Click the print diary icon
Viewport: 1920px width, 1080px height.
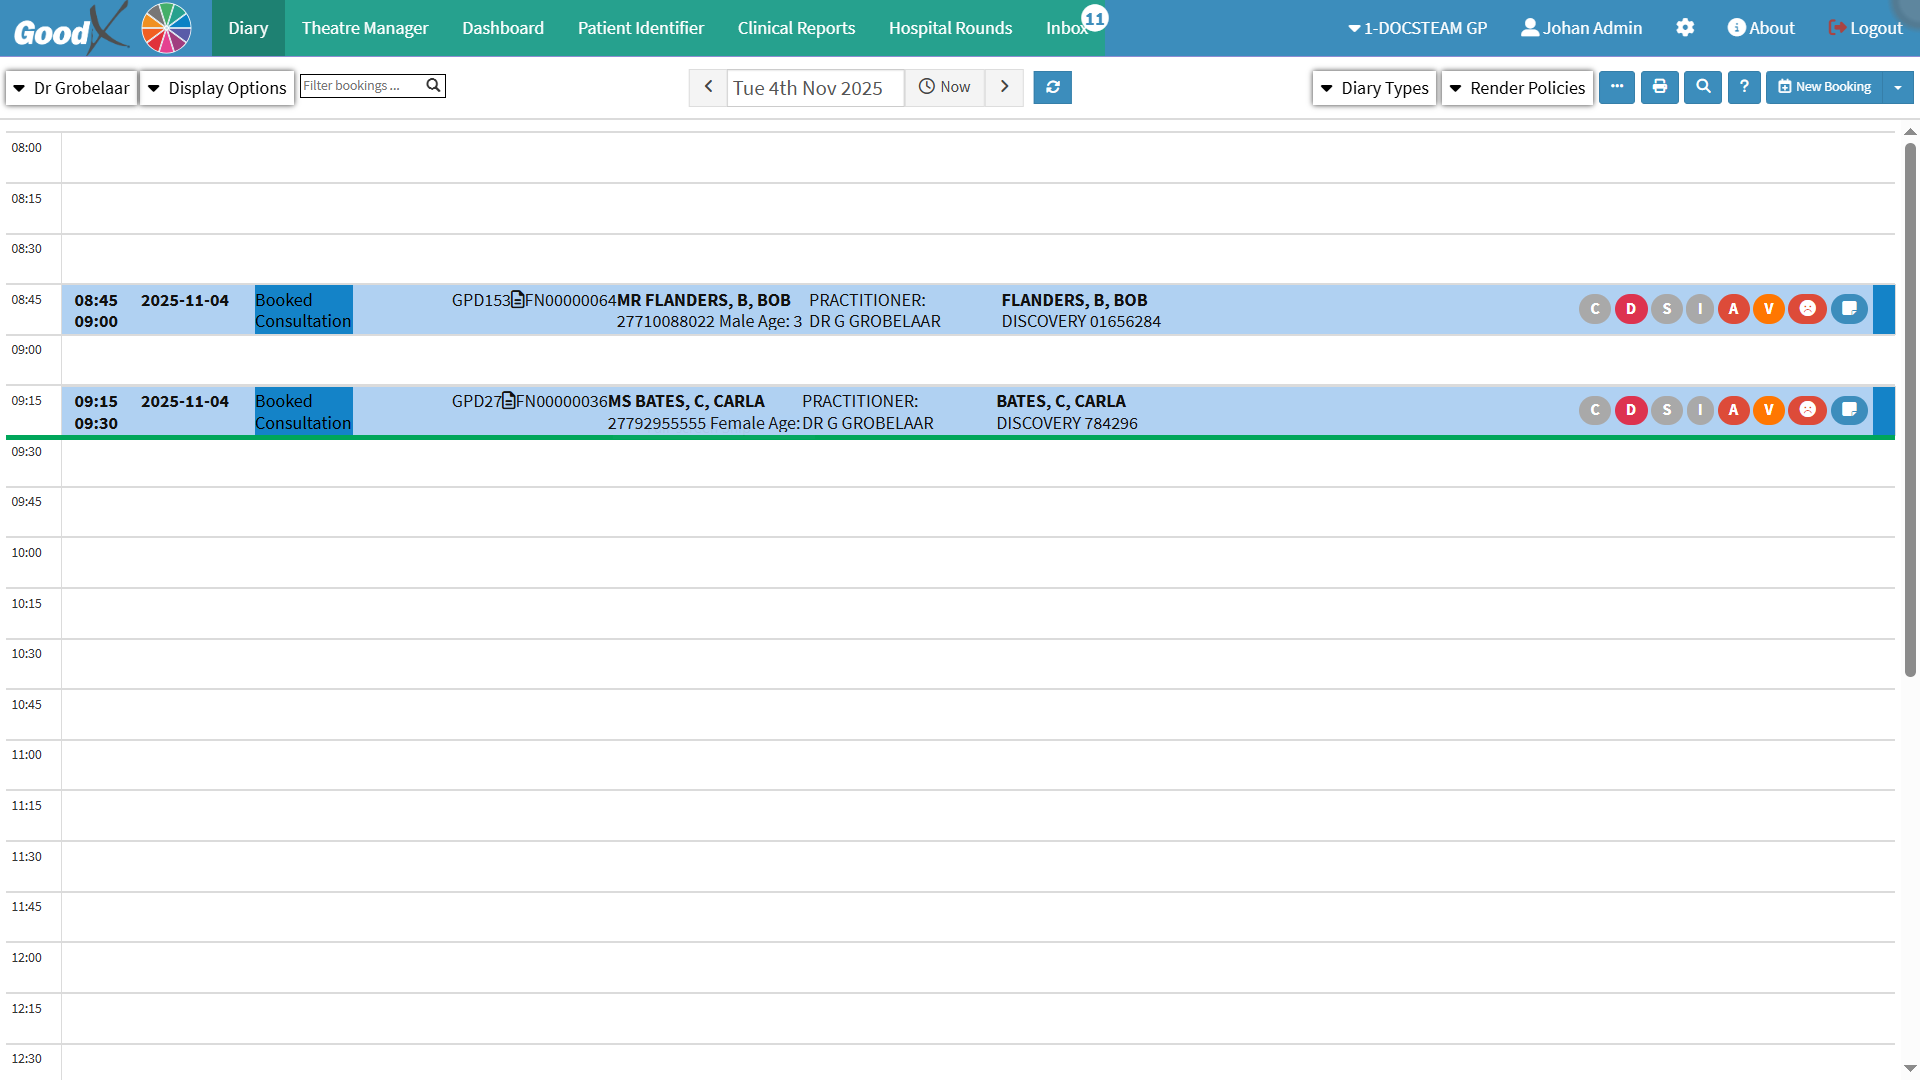pyautogui.click(x=1659, y=87)
